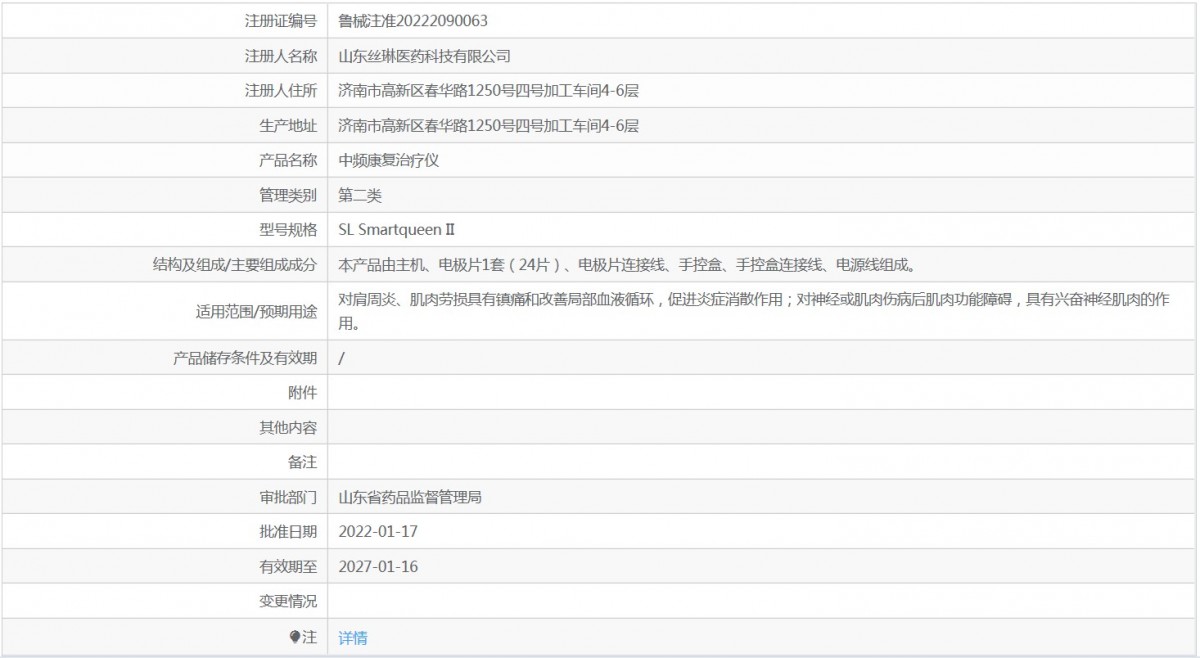
Task: Click the 审批部门 label
Action: (x=288, y=497)
